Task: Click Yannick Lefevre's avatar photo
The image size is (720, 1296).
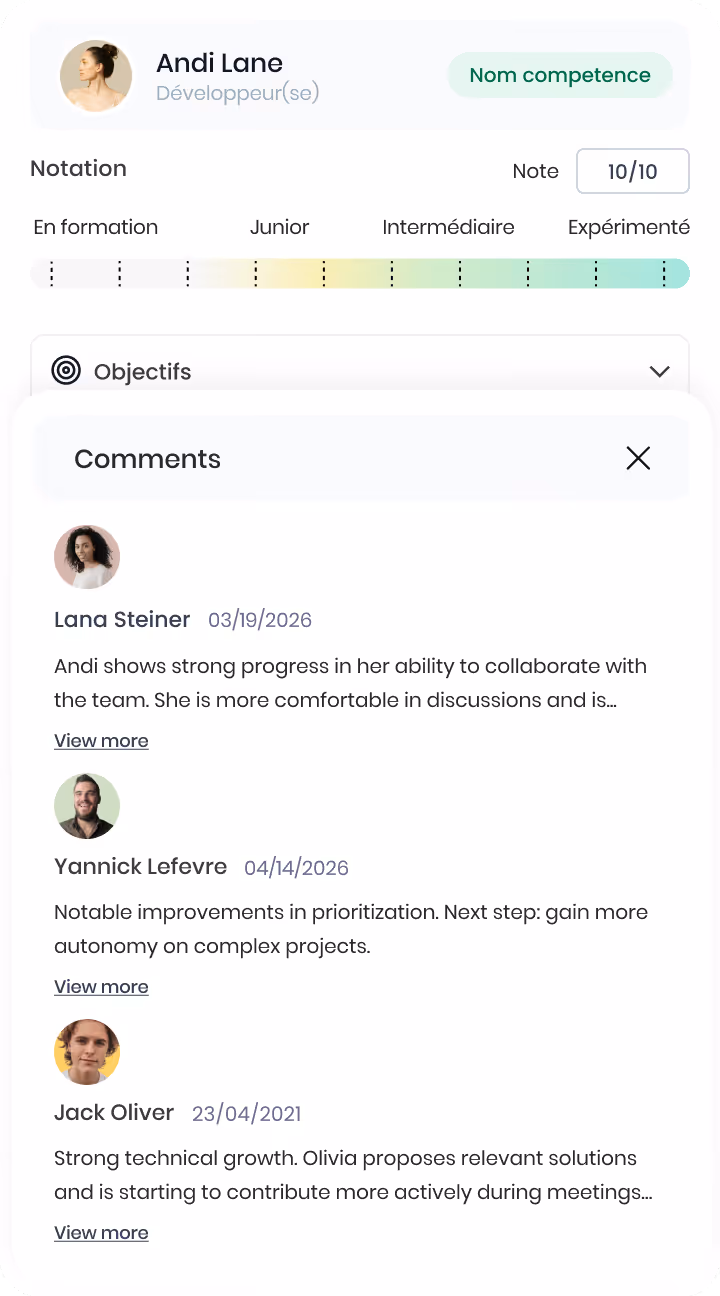Action: 87,805
